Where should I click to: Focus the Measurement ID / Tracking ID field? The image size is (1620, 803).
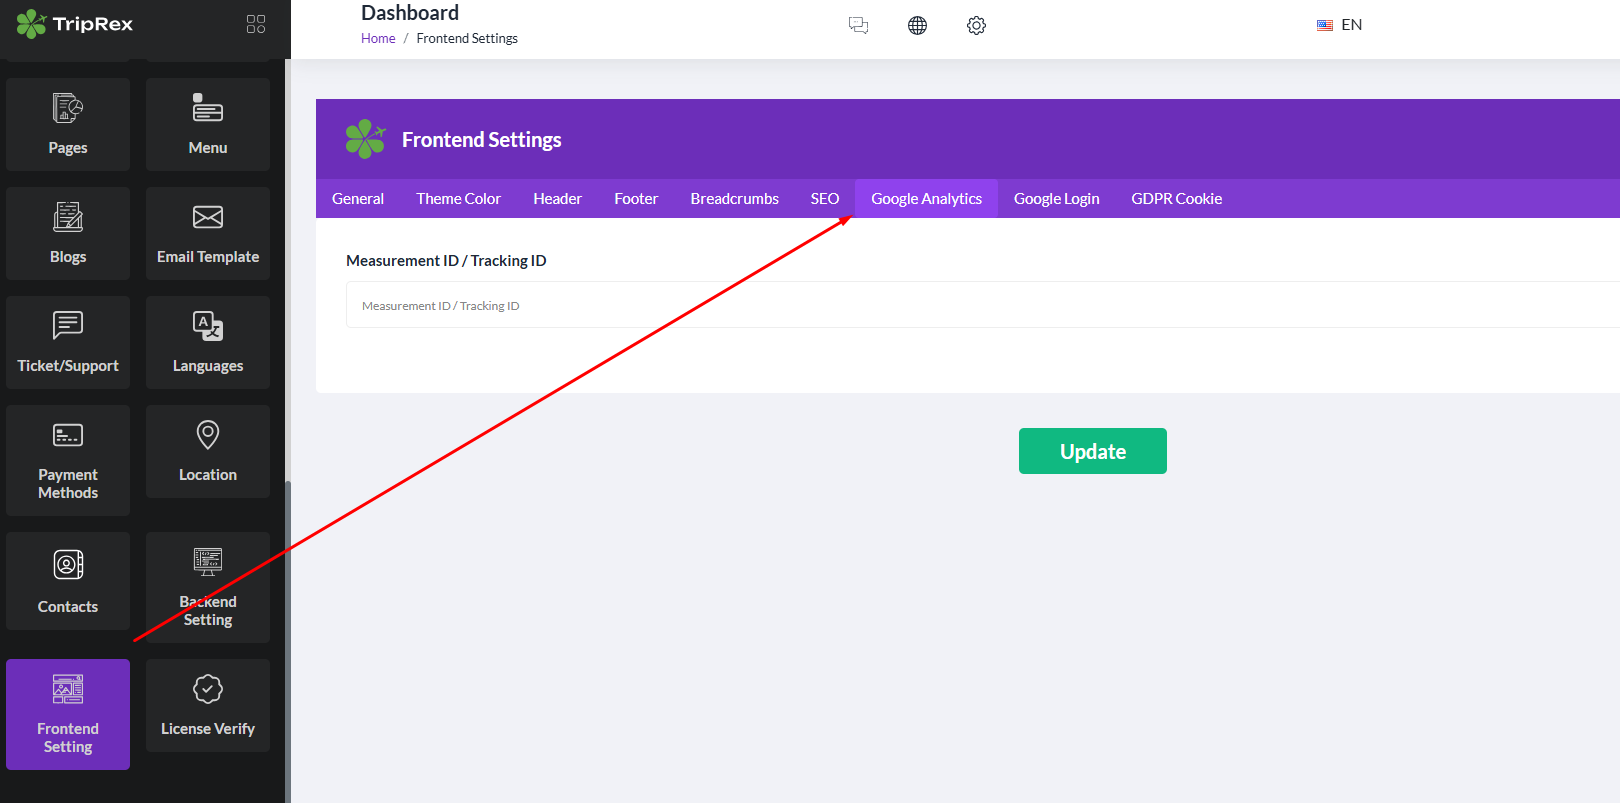[980, 305]
